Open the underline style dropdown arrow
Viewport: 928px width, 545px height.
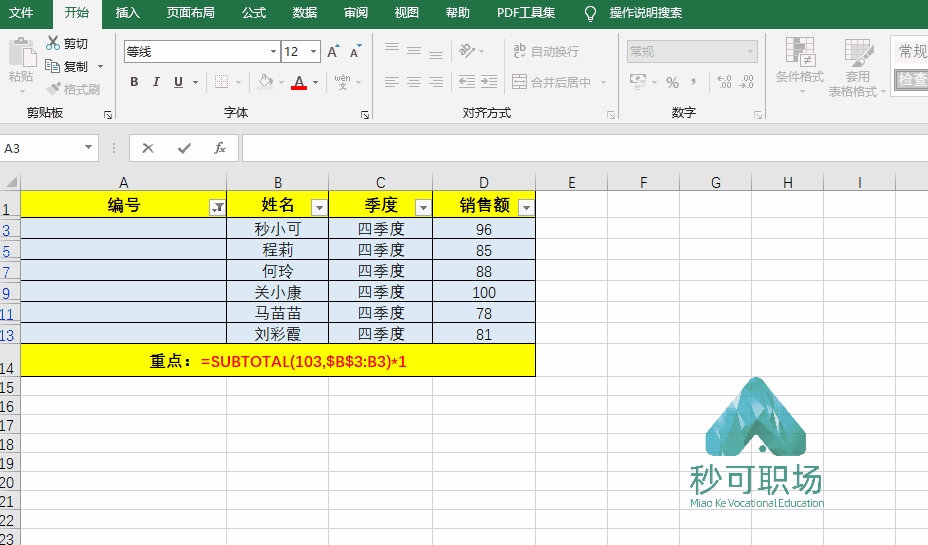tap(195, 82)
